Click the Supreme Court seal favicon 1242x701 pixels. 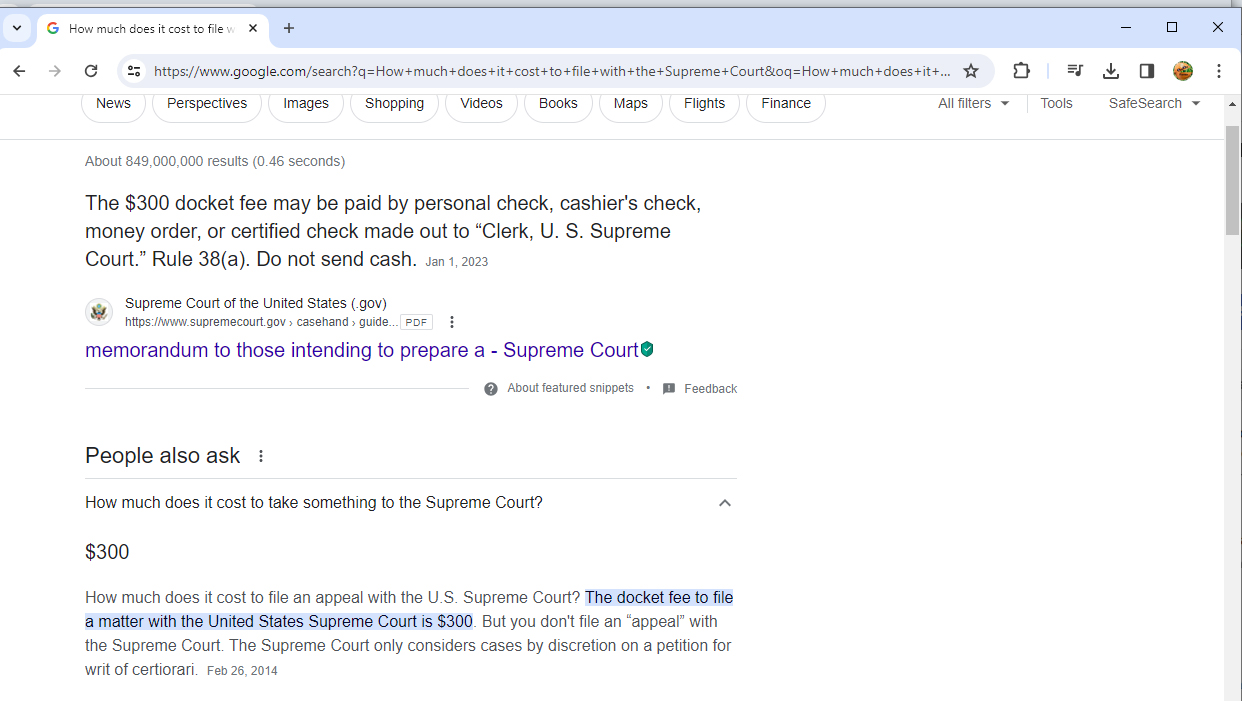pos(99,312)
